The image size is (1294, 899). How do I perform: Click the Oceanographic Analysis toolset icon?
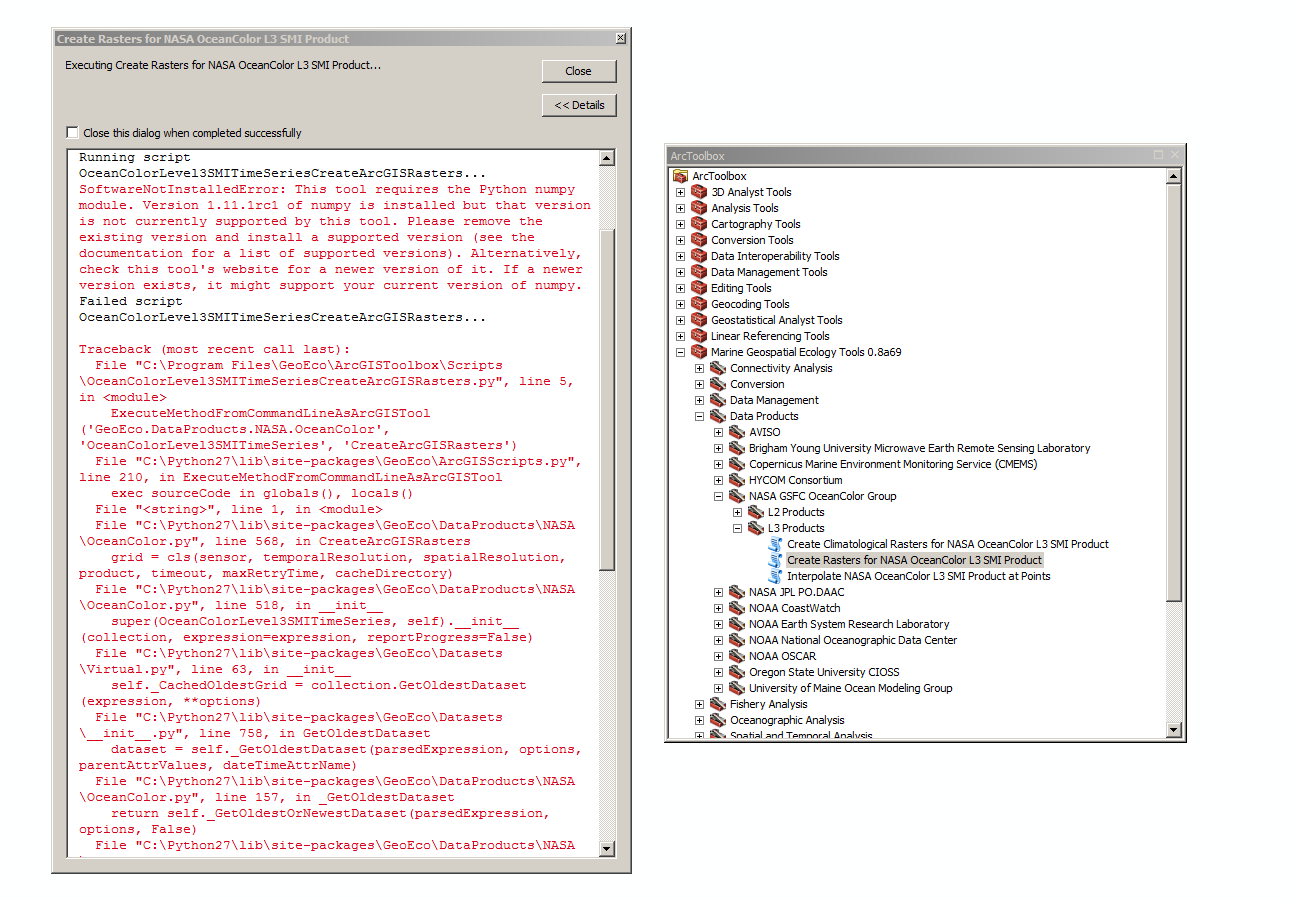(x=718, y=720)
